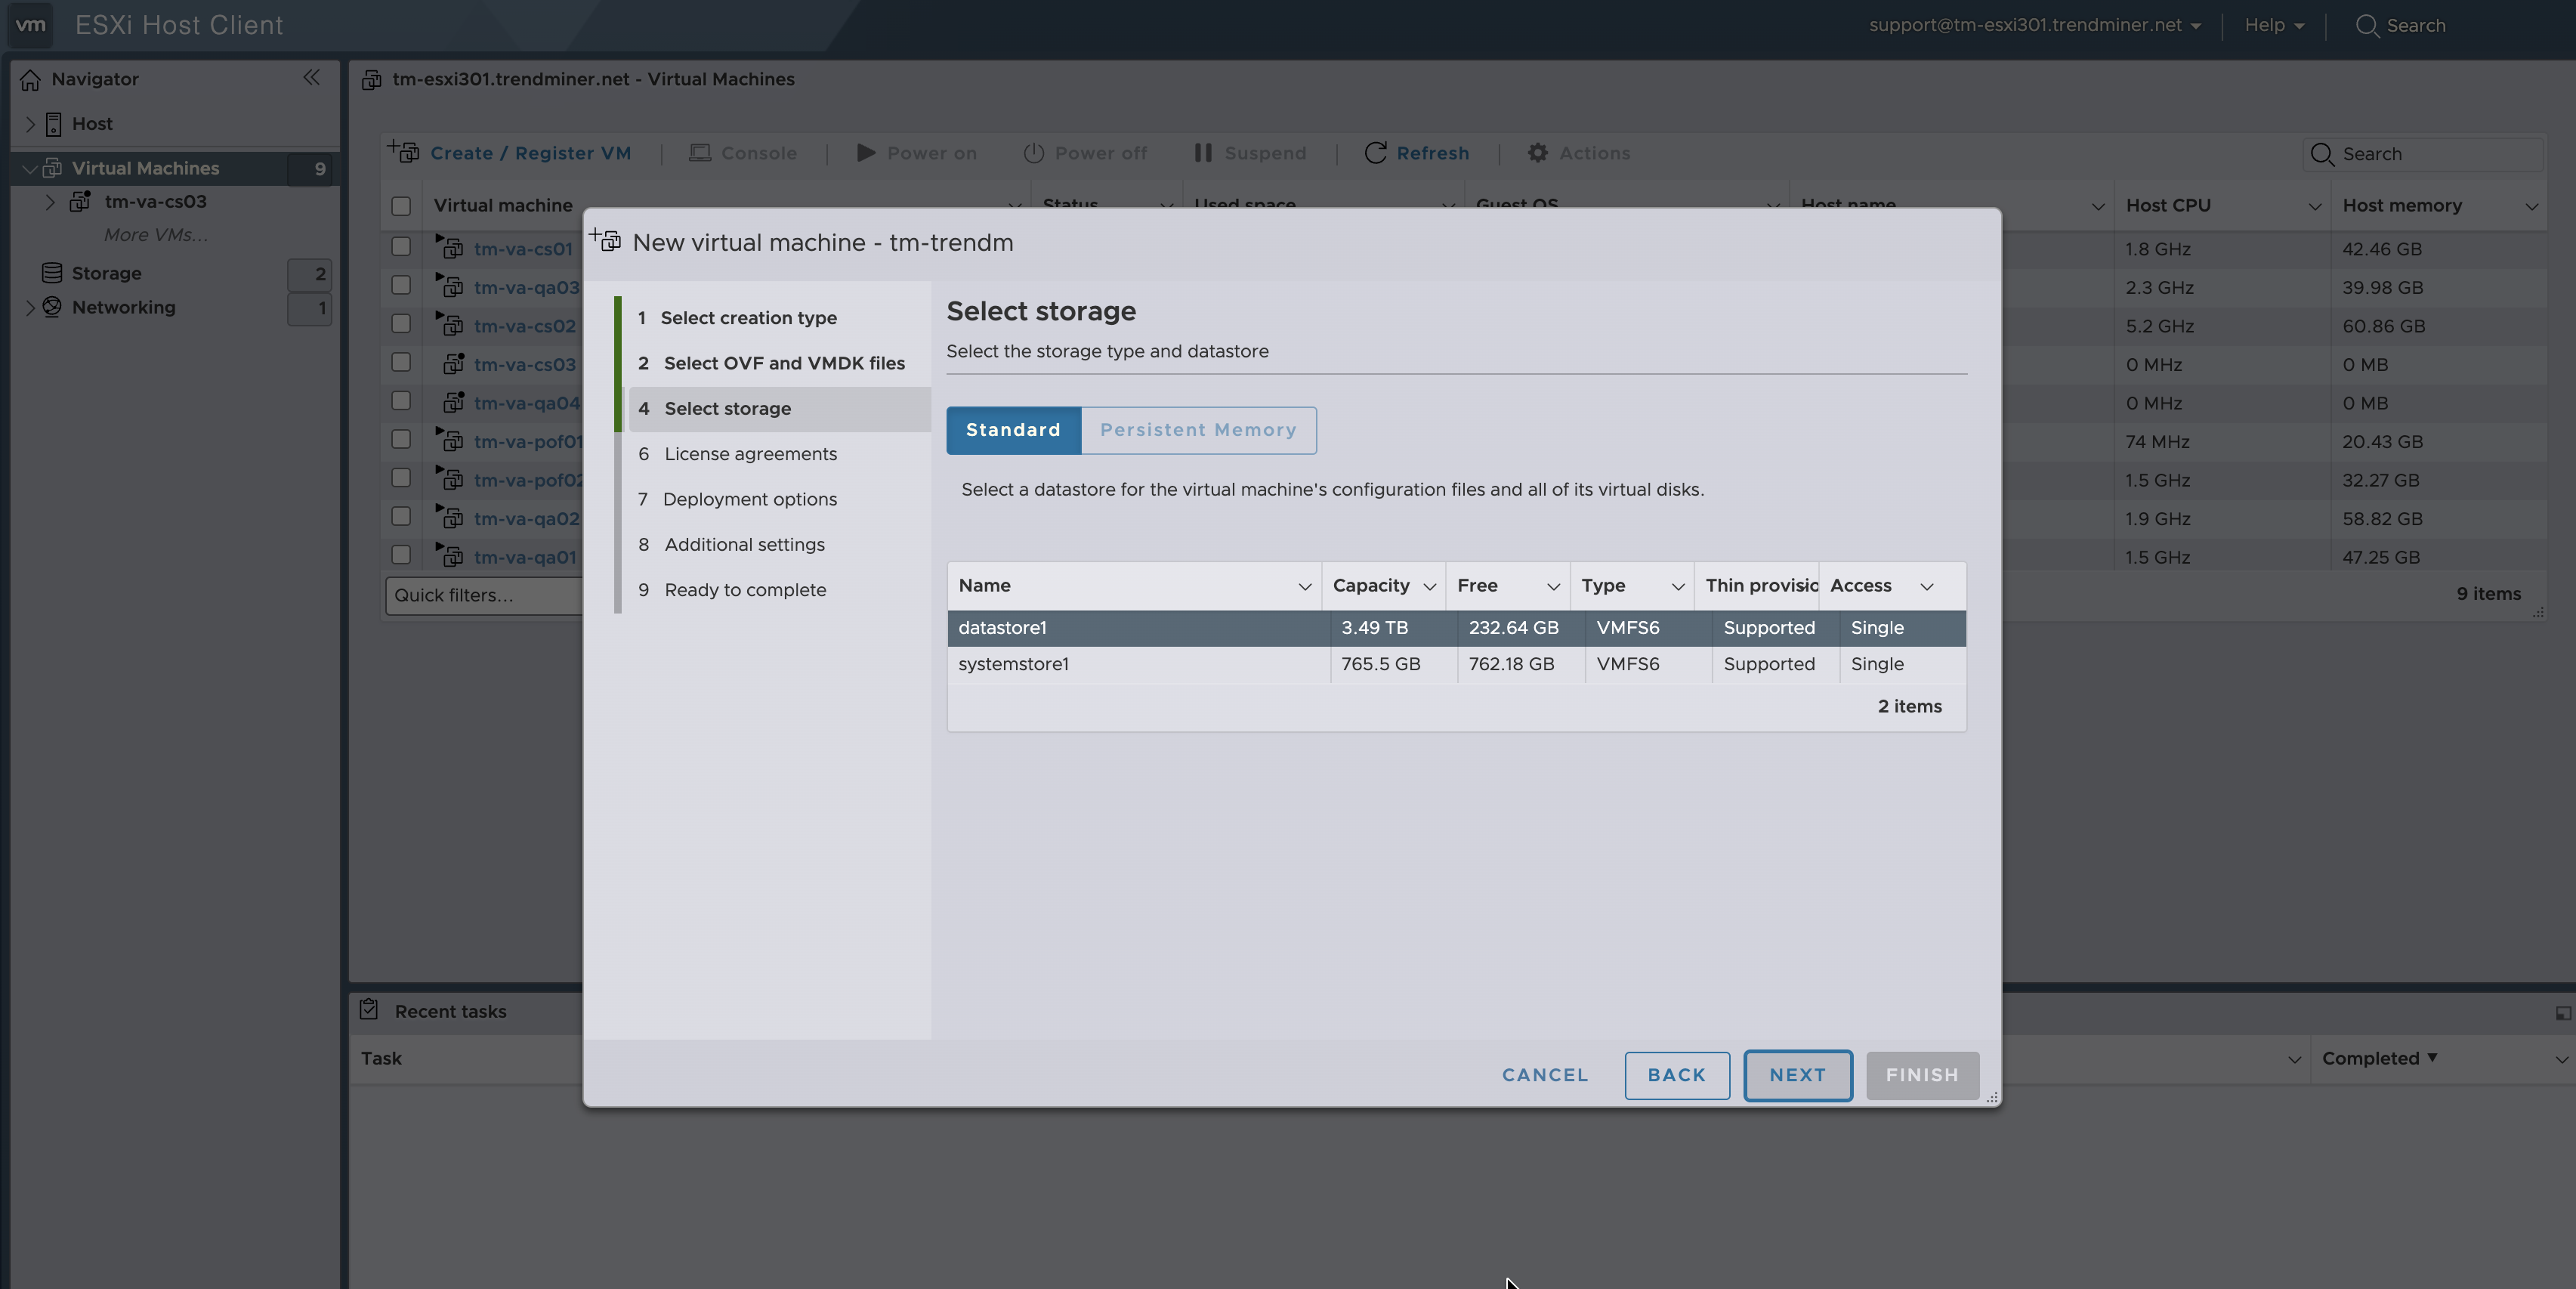Toggle the select-all virtual machines checkbox
Viewport: 2576px width, 1289px height.
click(401, 206)
